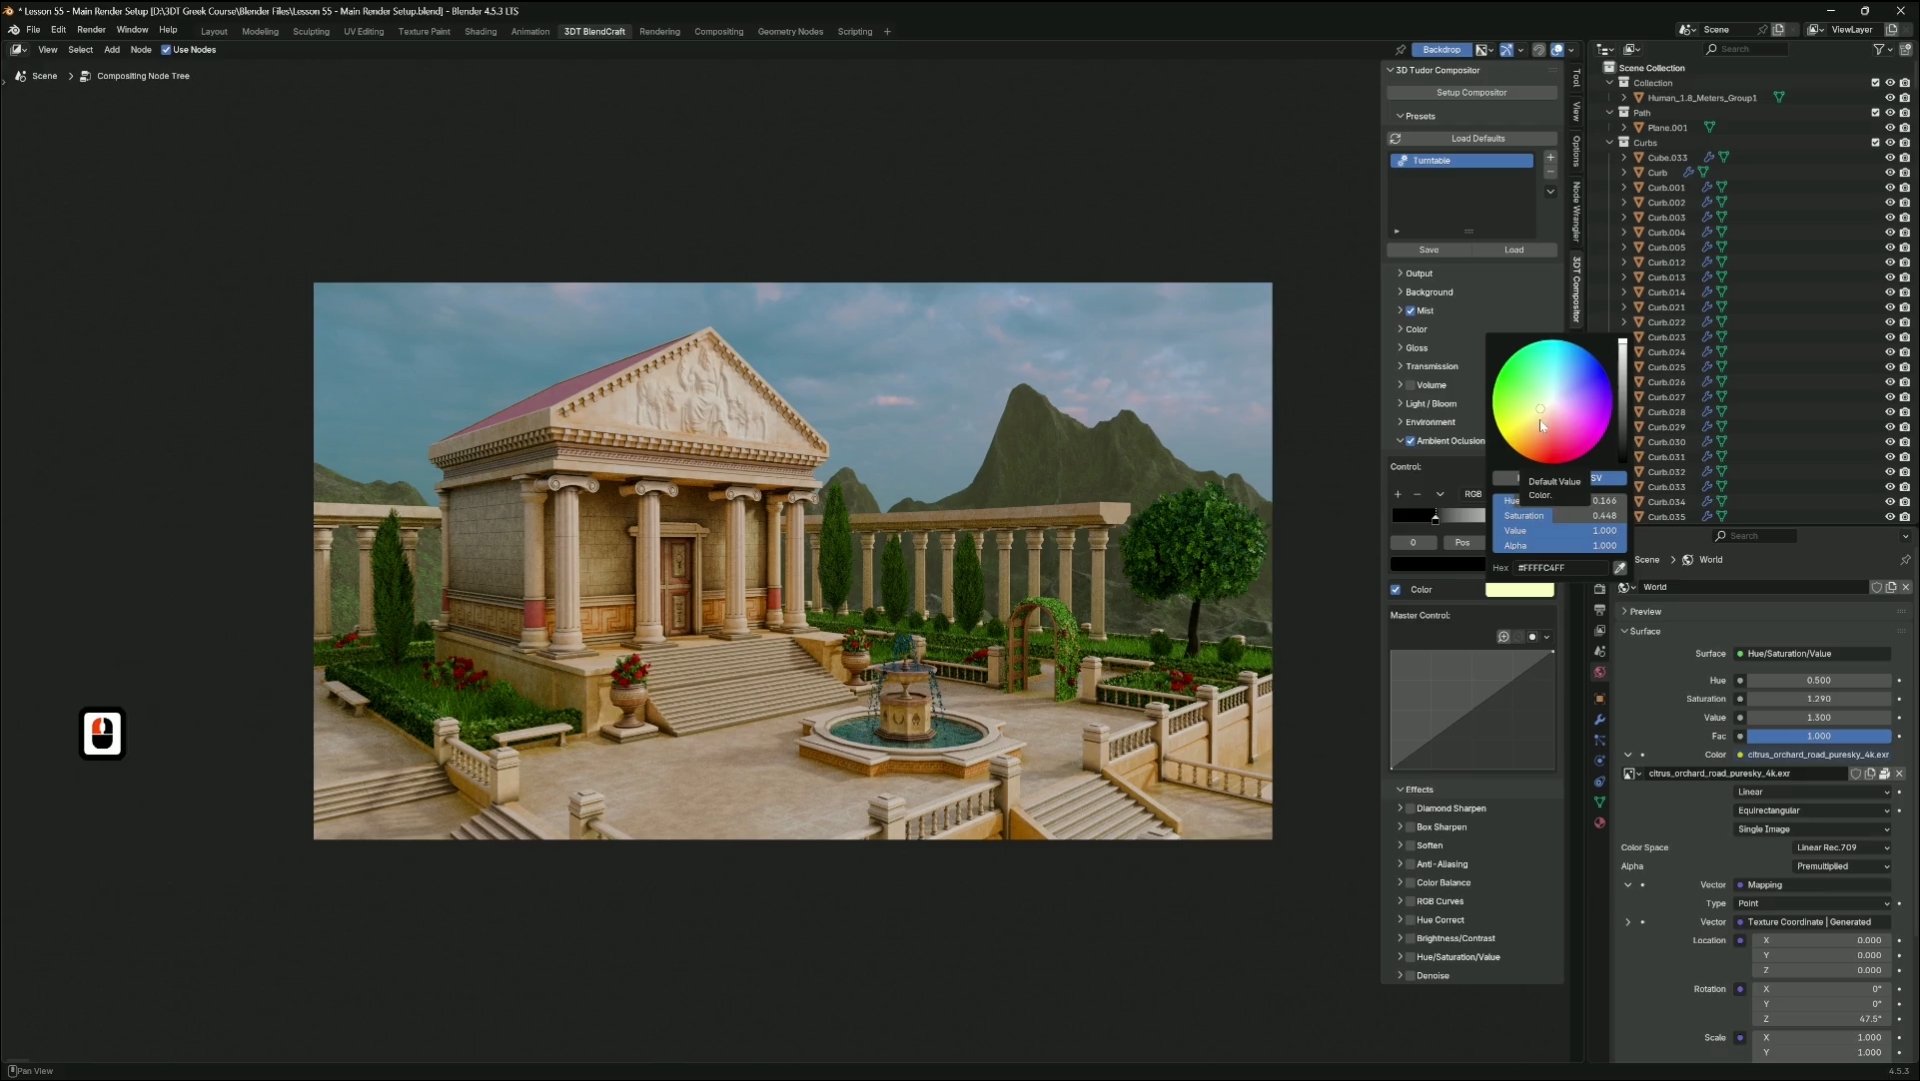1920x1081 pixels.
Task: Click the eyedropper icon beside Hex field
Action: [1619, 568]
